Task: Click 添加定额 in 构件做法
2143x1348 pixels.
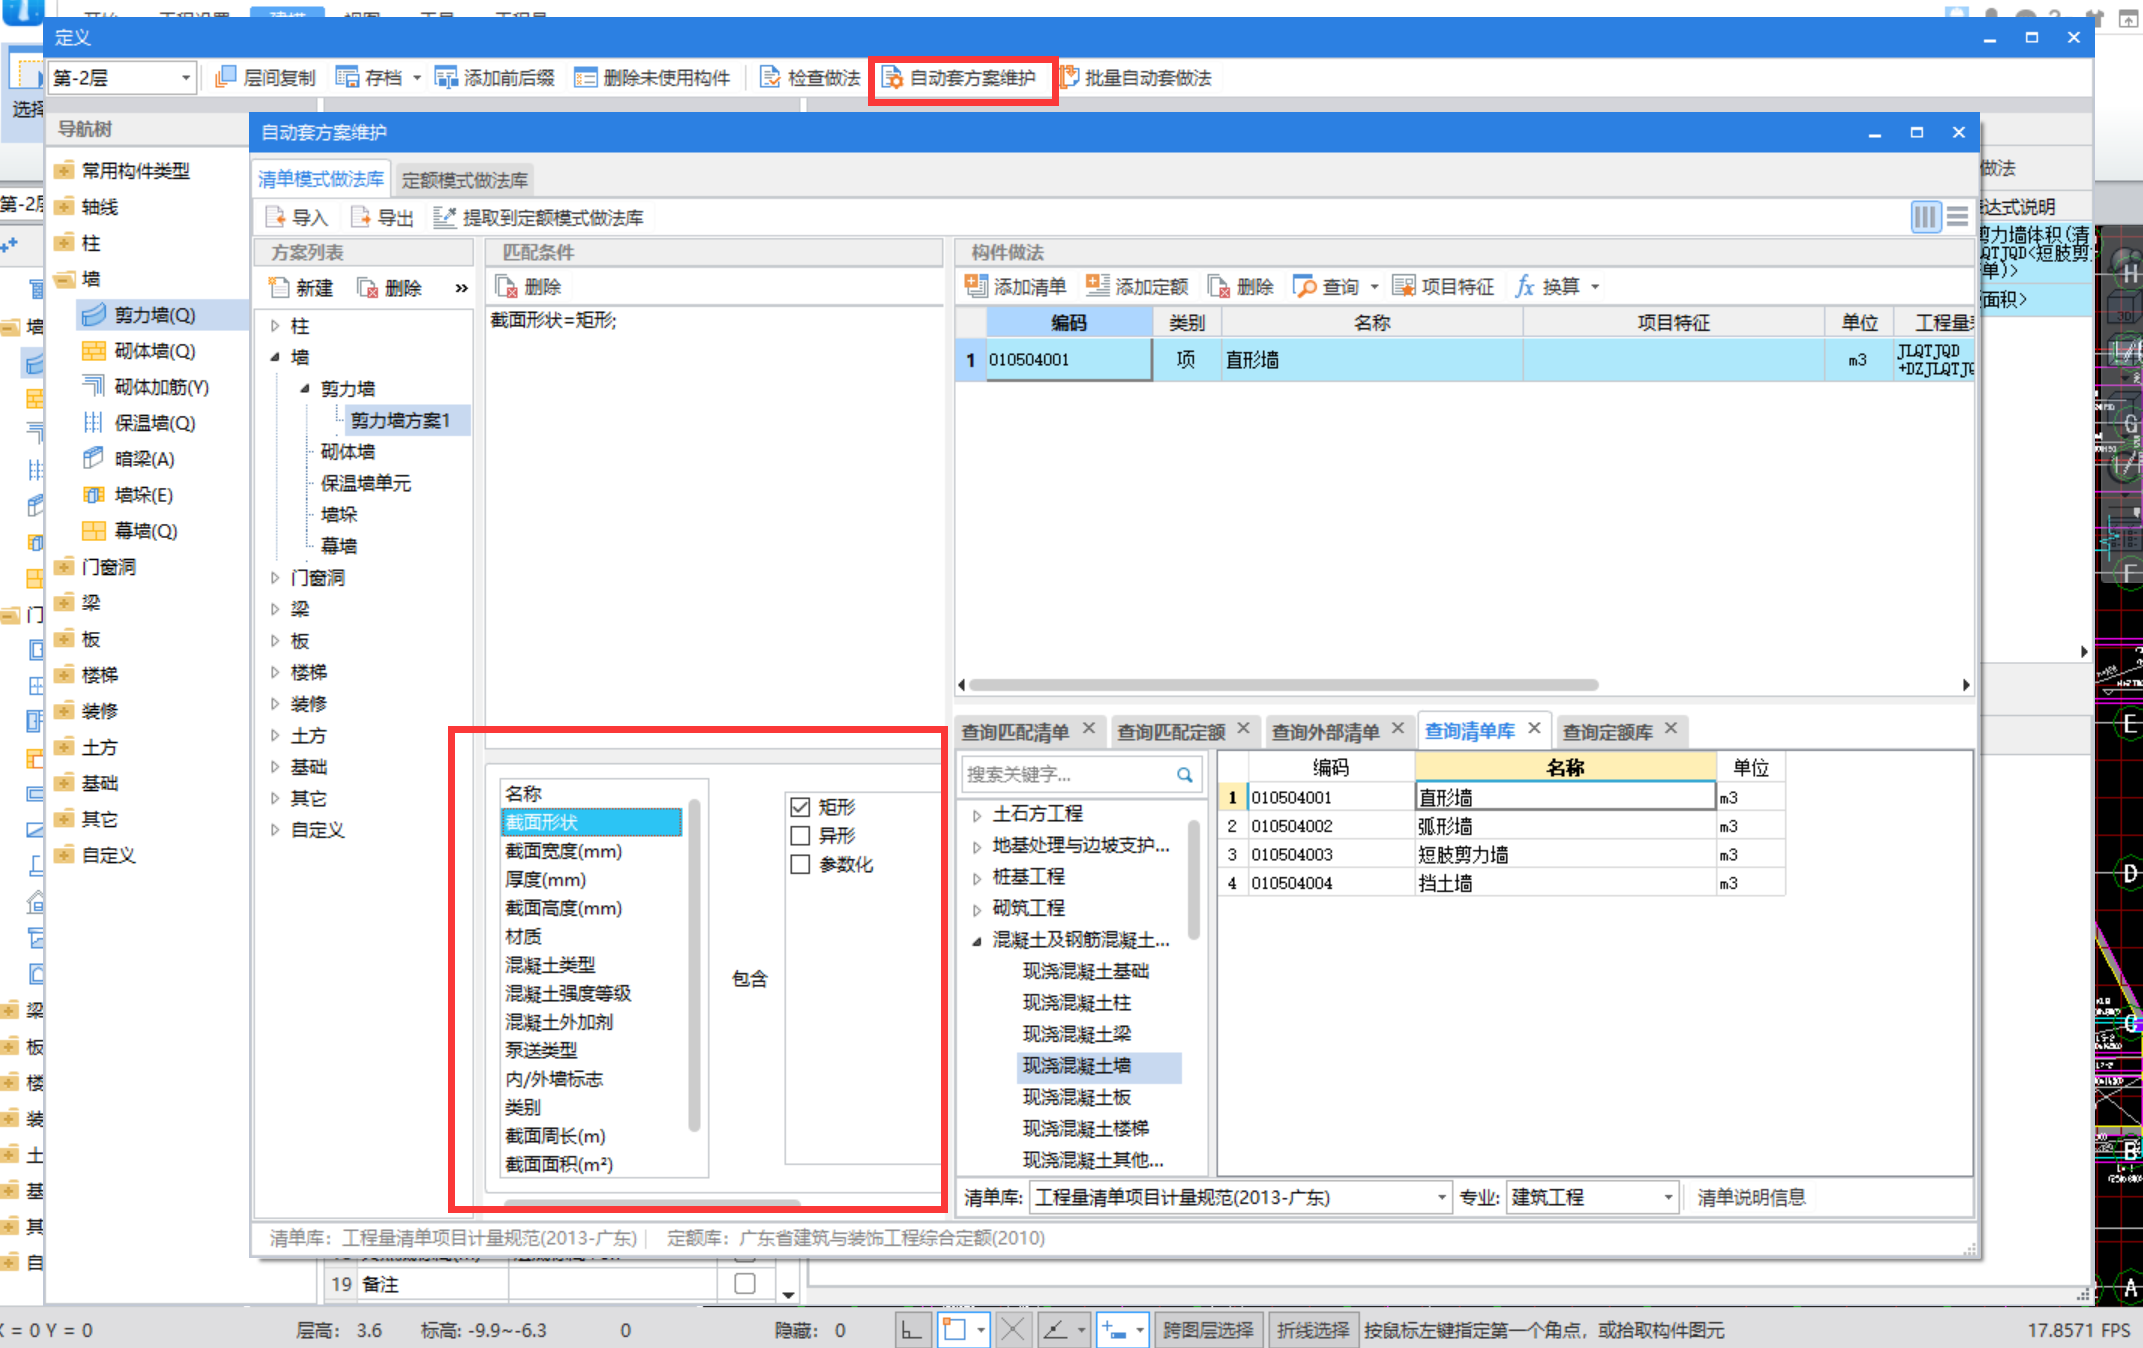Action: pos(1137,286)
